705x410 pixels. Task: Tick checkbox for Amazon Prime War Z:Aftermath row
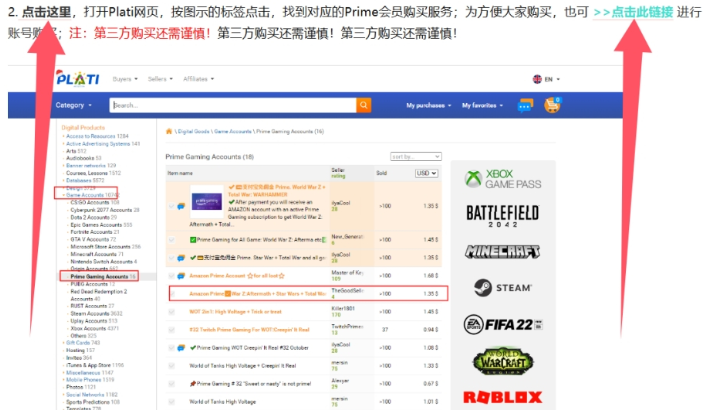tap(171, 294)
